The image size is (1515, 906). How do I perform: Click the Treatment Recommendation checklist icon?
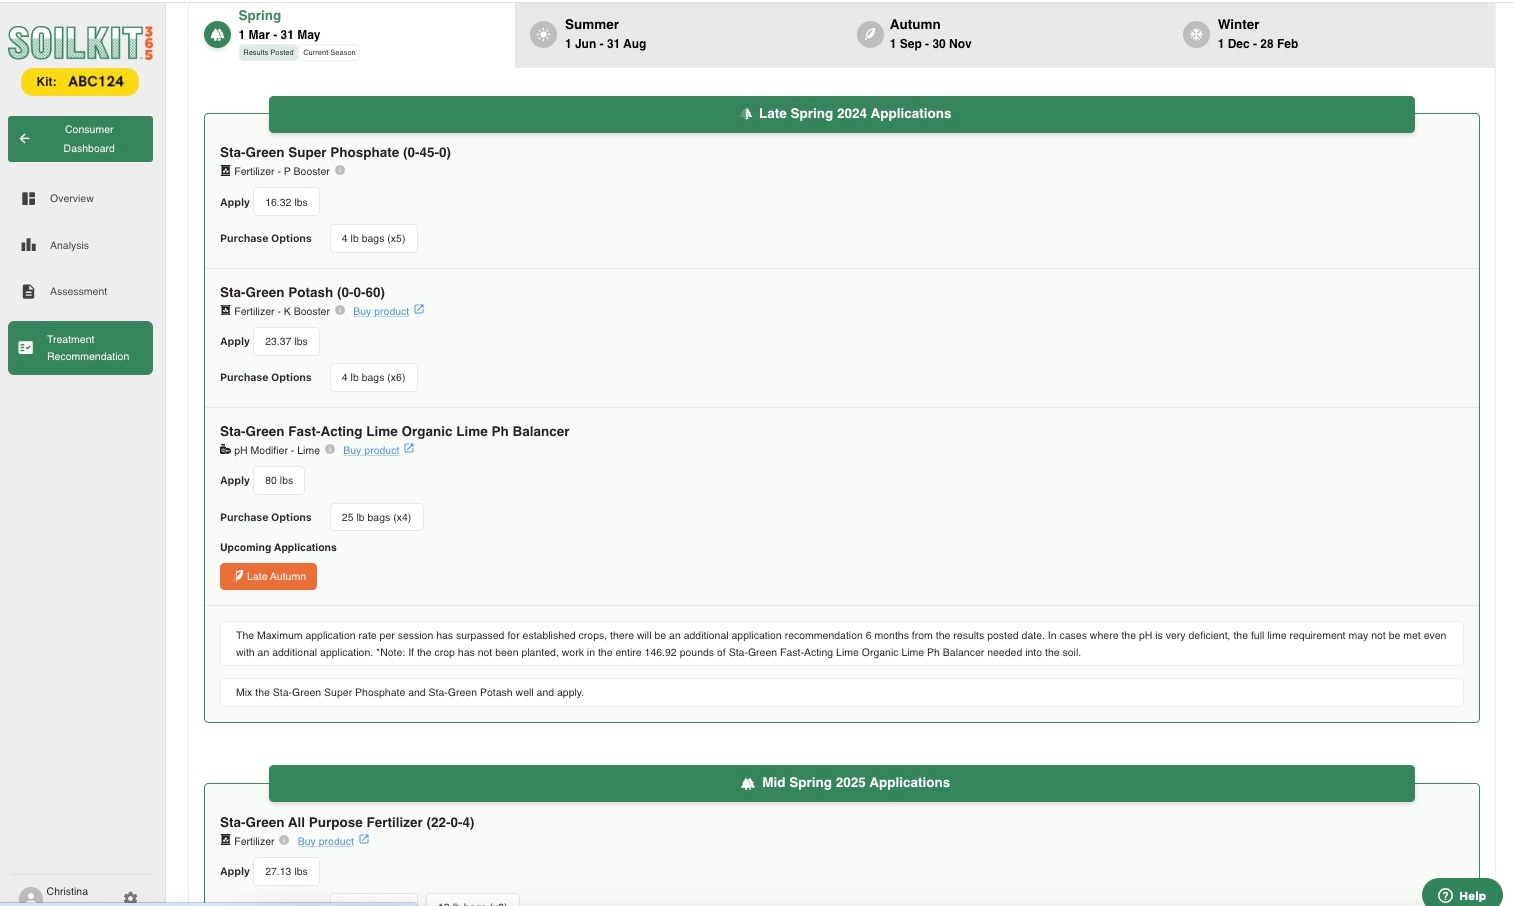(26, 348)
